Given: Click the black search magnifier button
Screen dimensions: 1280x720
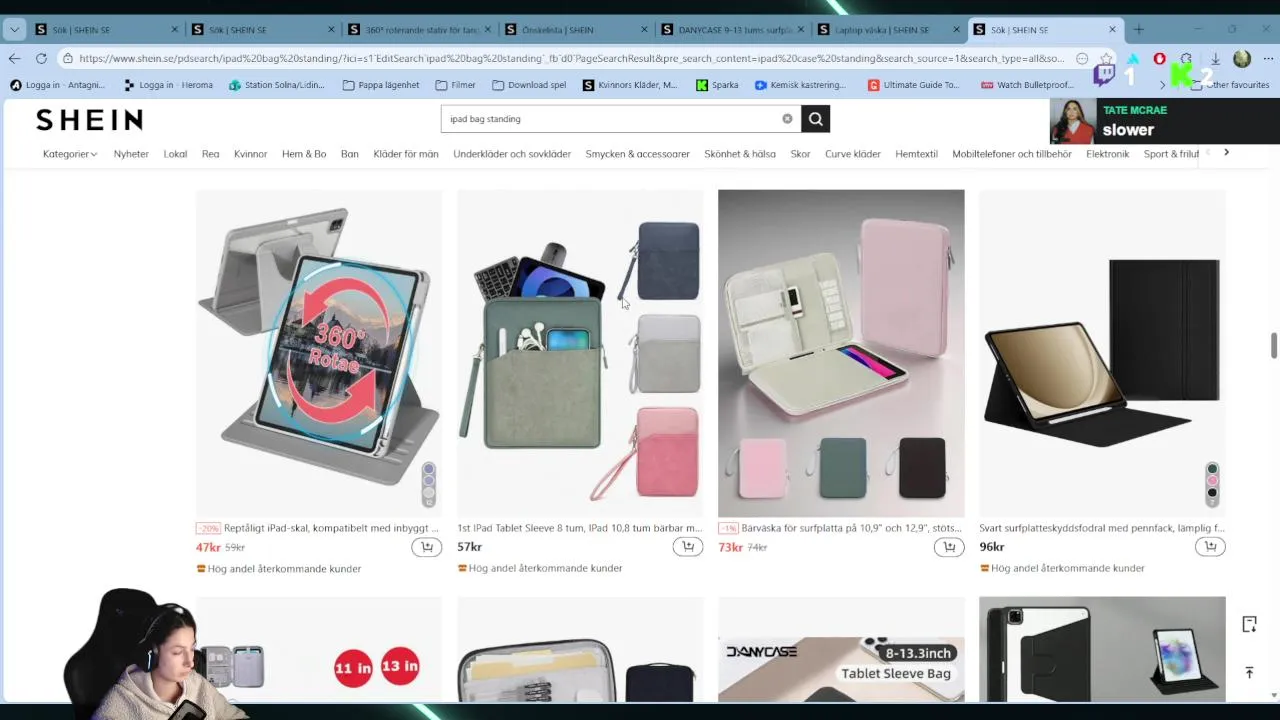Looking at the screenshot, I should [x=815, y=119].
